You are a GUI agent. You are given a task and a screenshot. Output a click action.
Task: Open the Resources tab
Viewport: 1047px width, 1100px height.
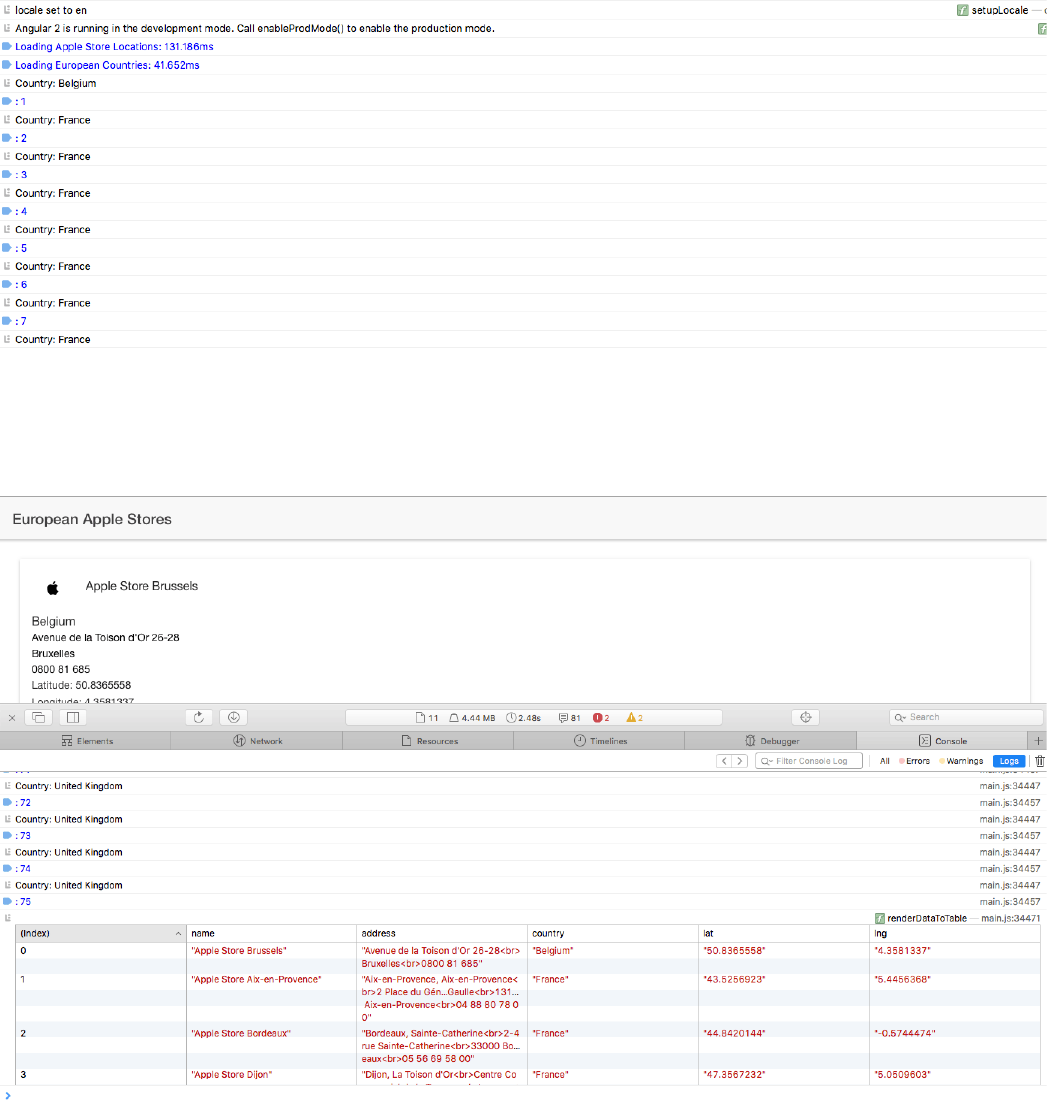[428, 741]
